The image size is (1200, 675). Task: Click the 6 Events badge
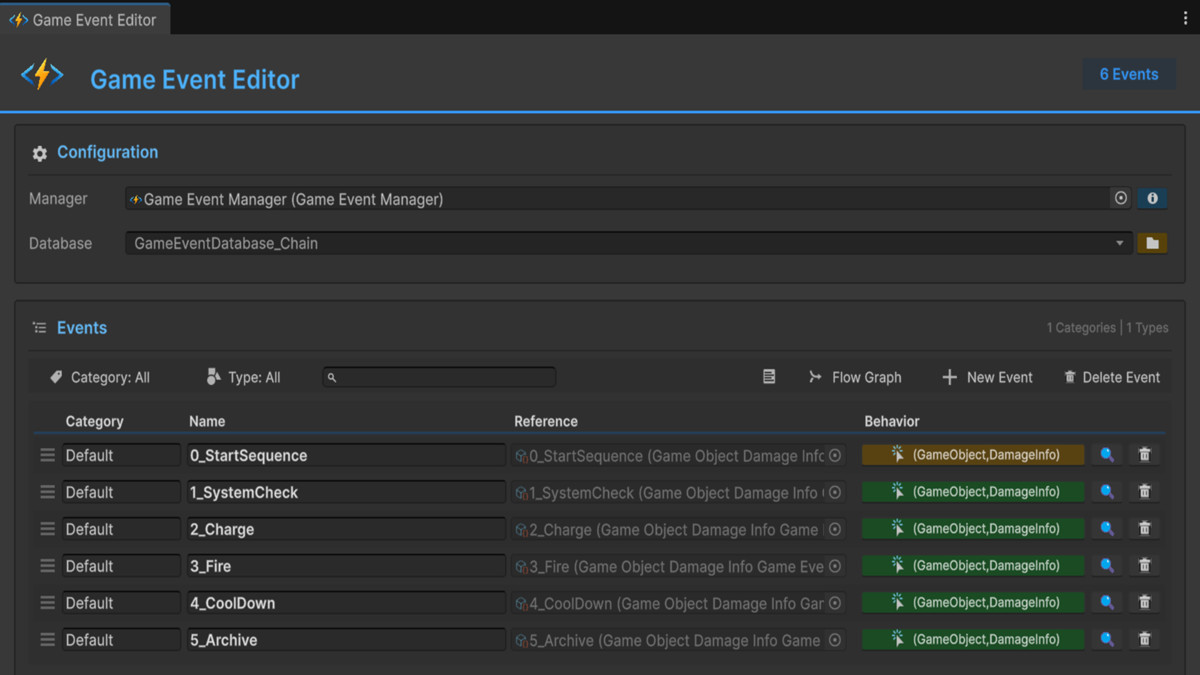click(1129, 74)
